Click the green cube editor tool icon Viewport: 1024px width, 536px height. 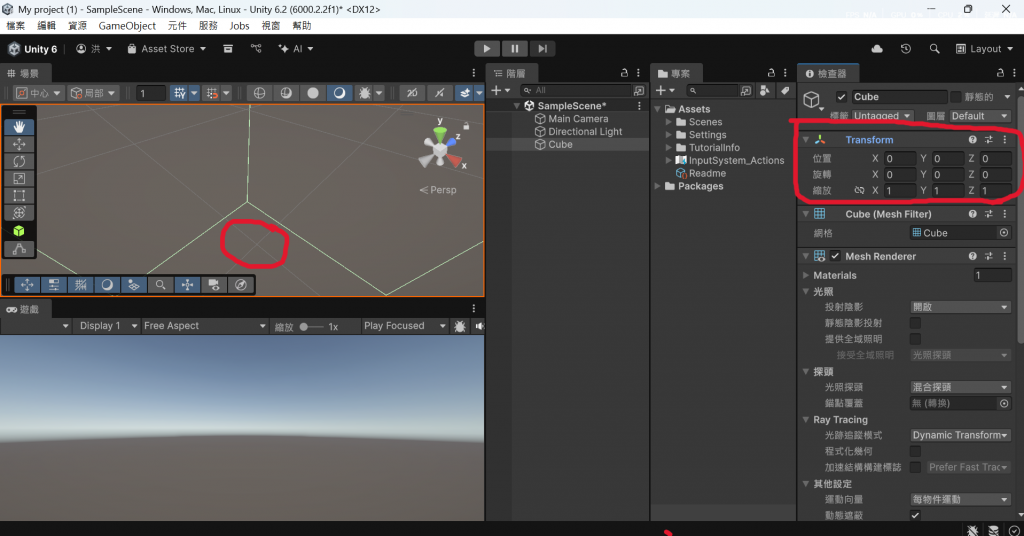(19, 230)
